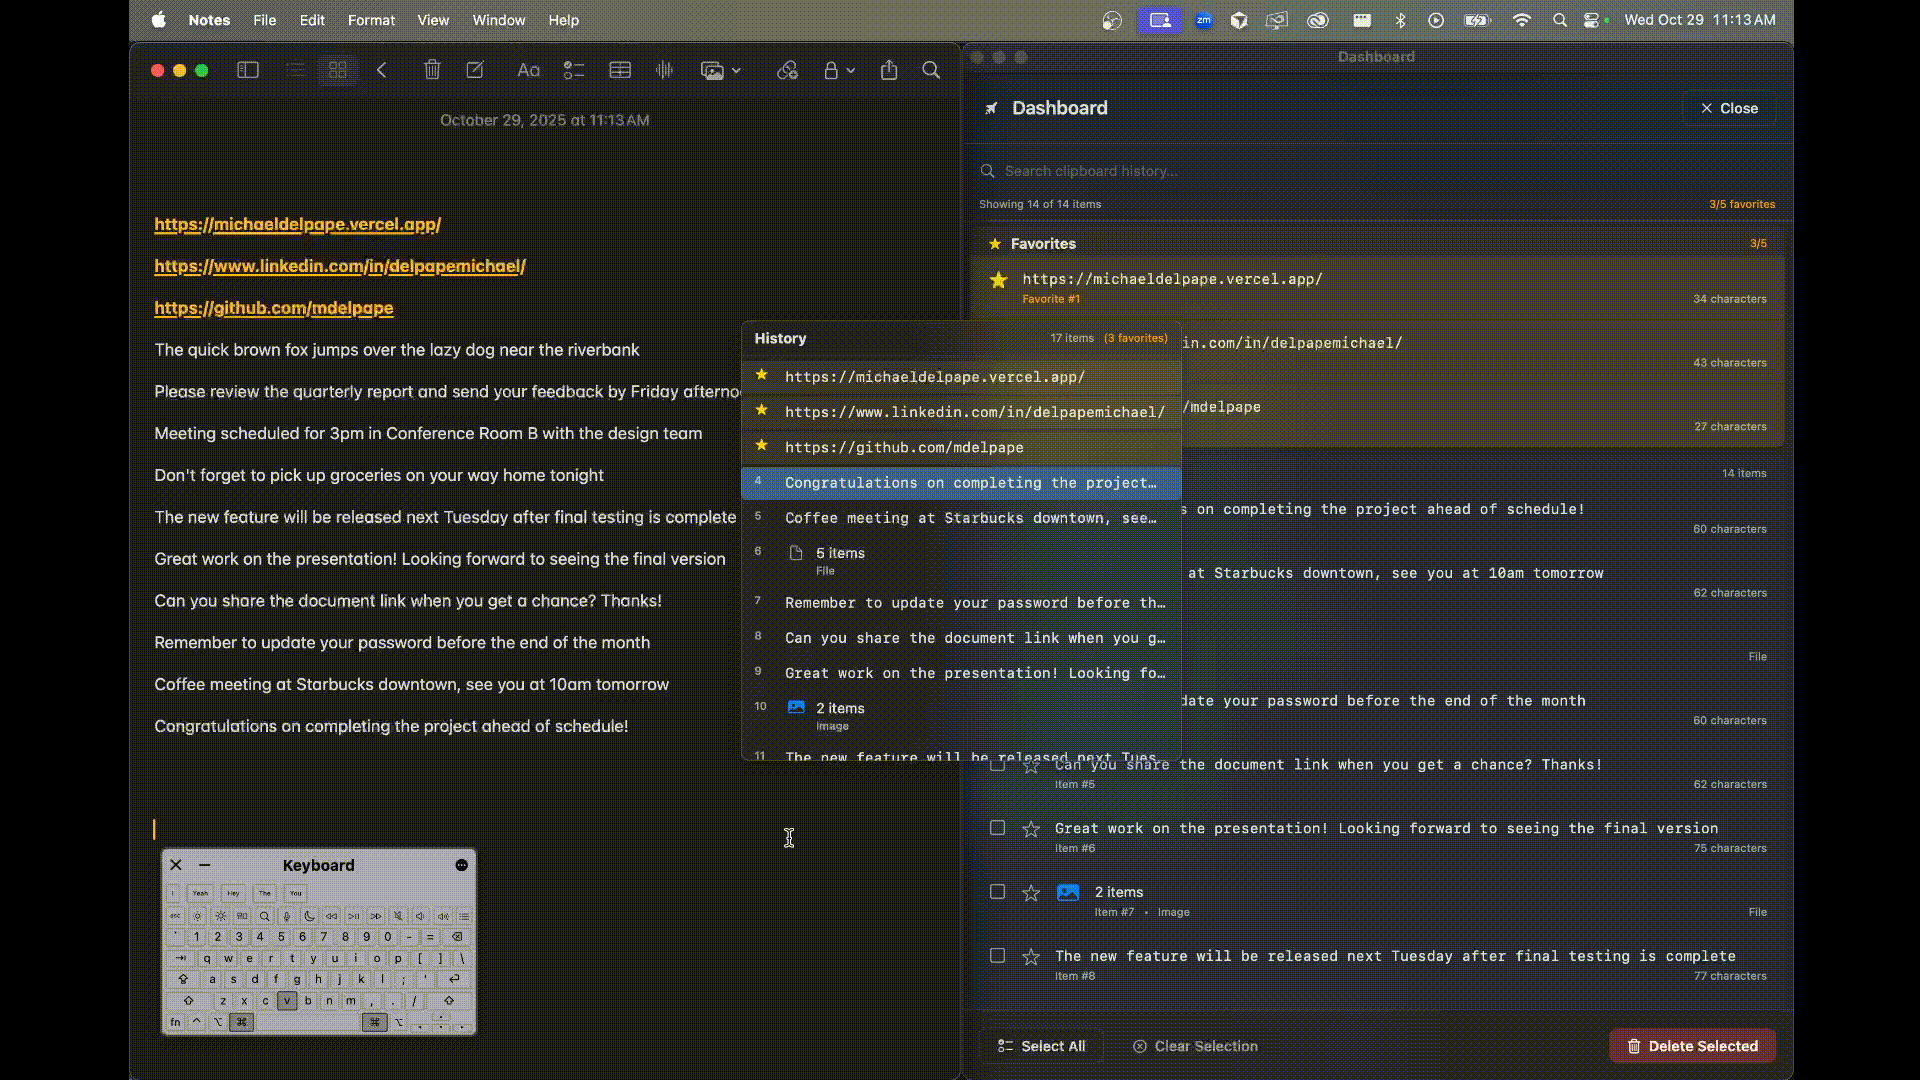Insert a checklist using toolbar icon
The height and width of the screenshot is (1080, 1920).
click(x=573, y=70)
